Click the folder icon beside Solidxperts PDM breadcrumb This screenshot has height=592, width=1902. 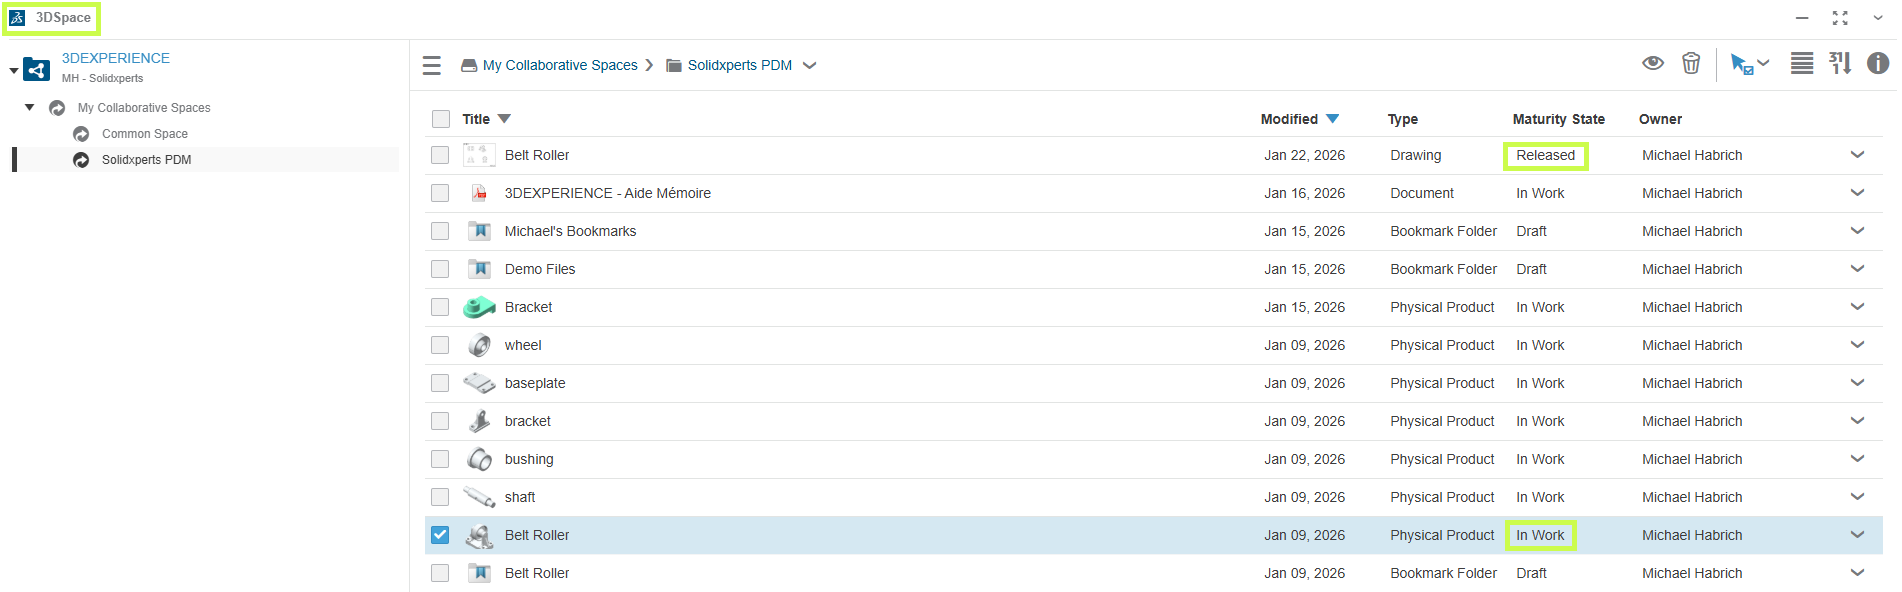coord(674,66)
